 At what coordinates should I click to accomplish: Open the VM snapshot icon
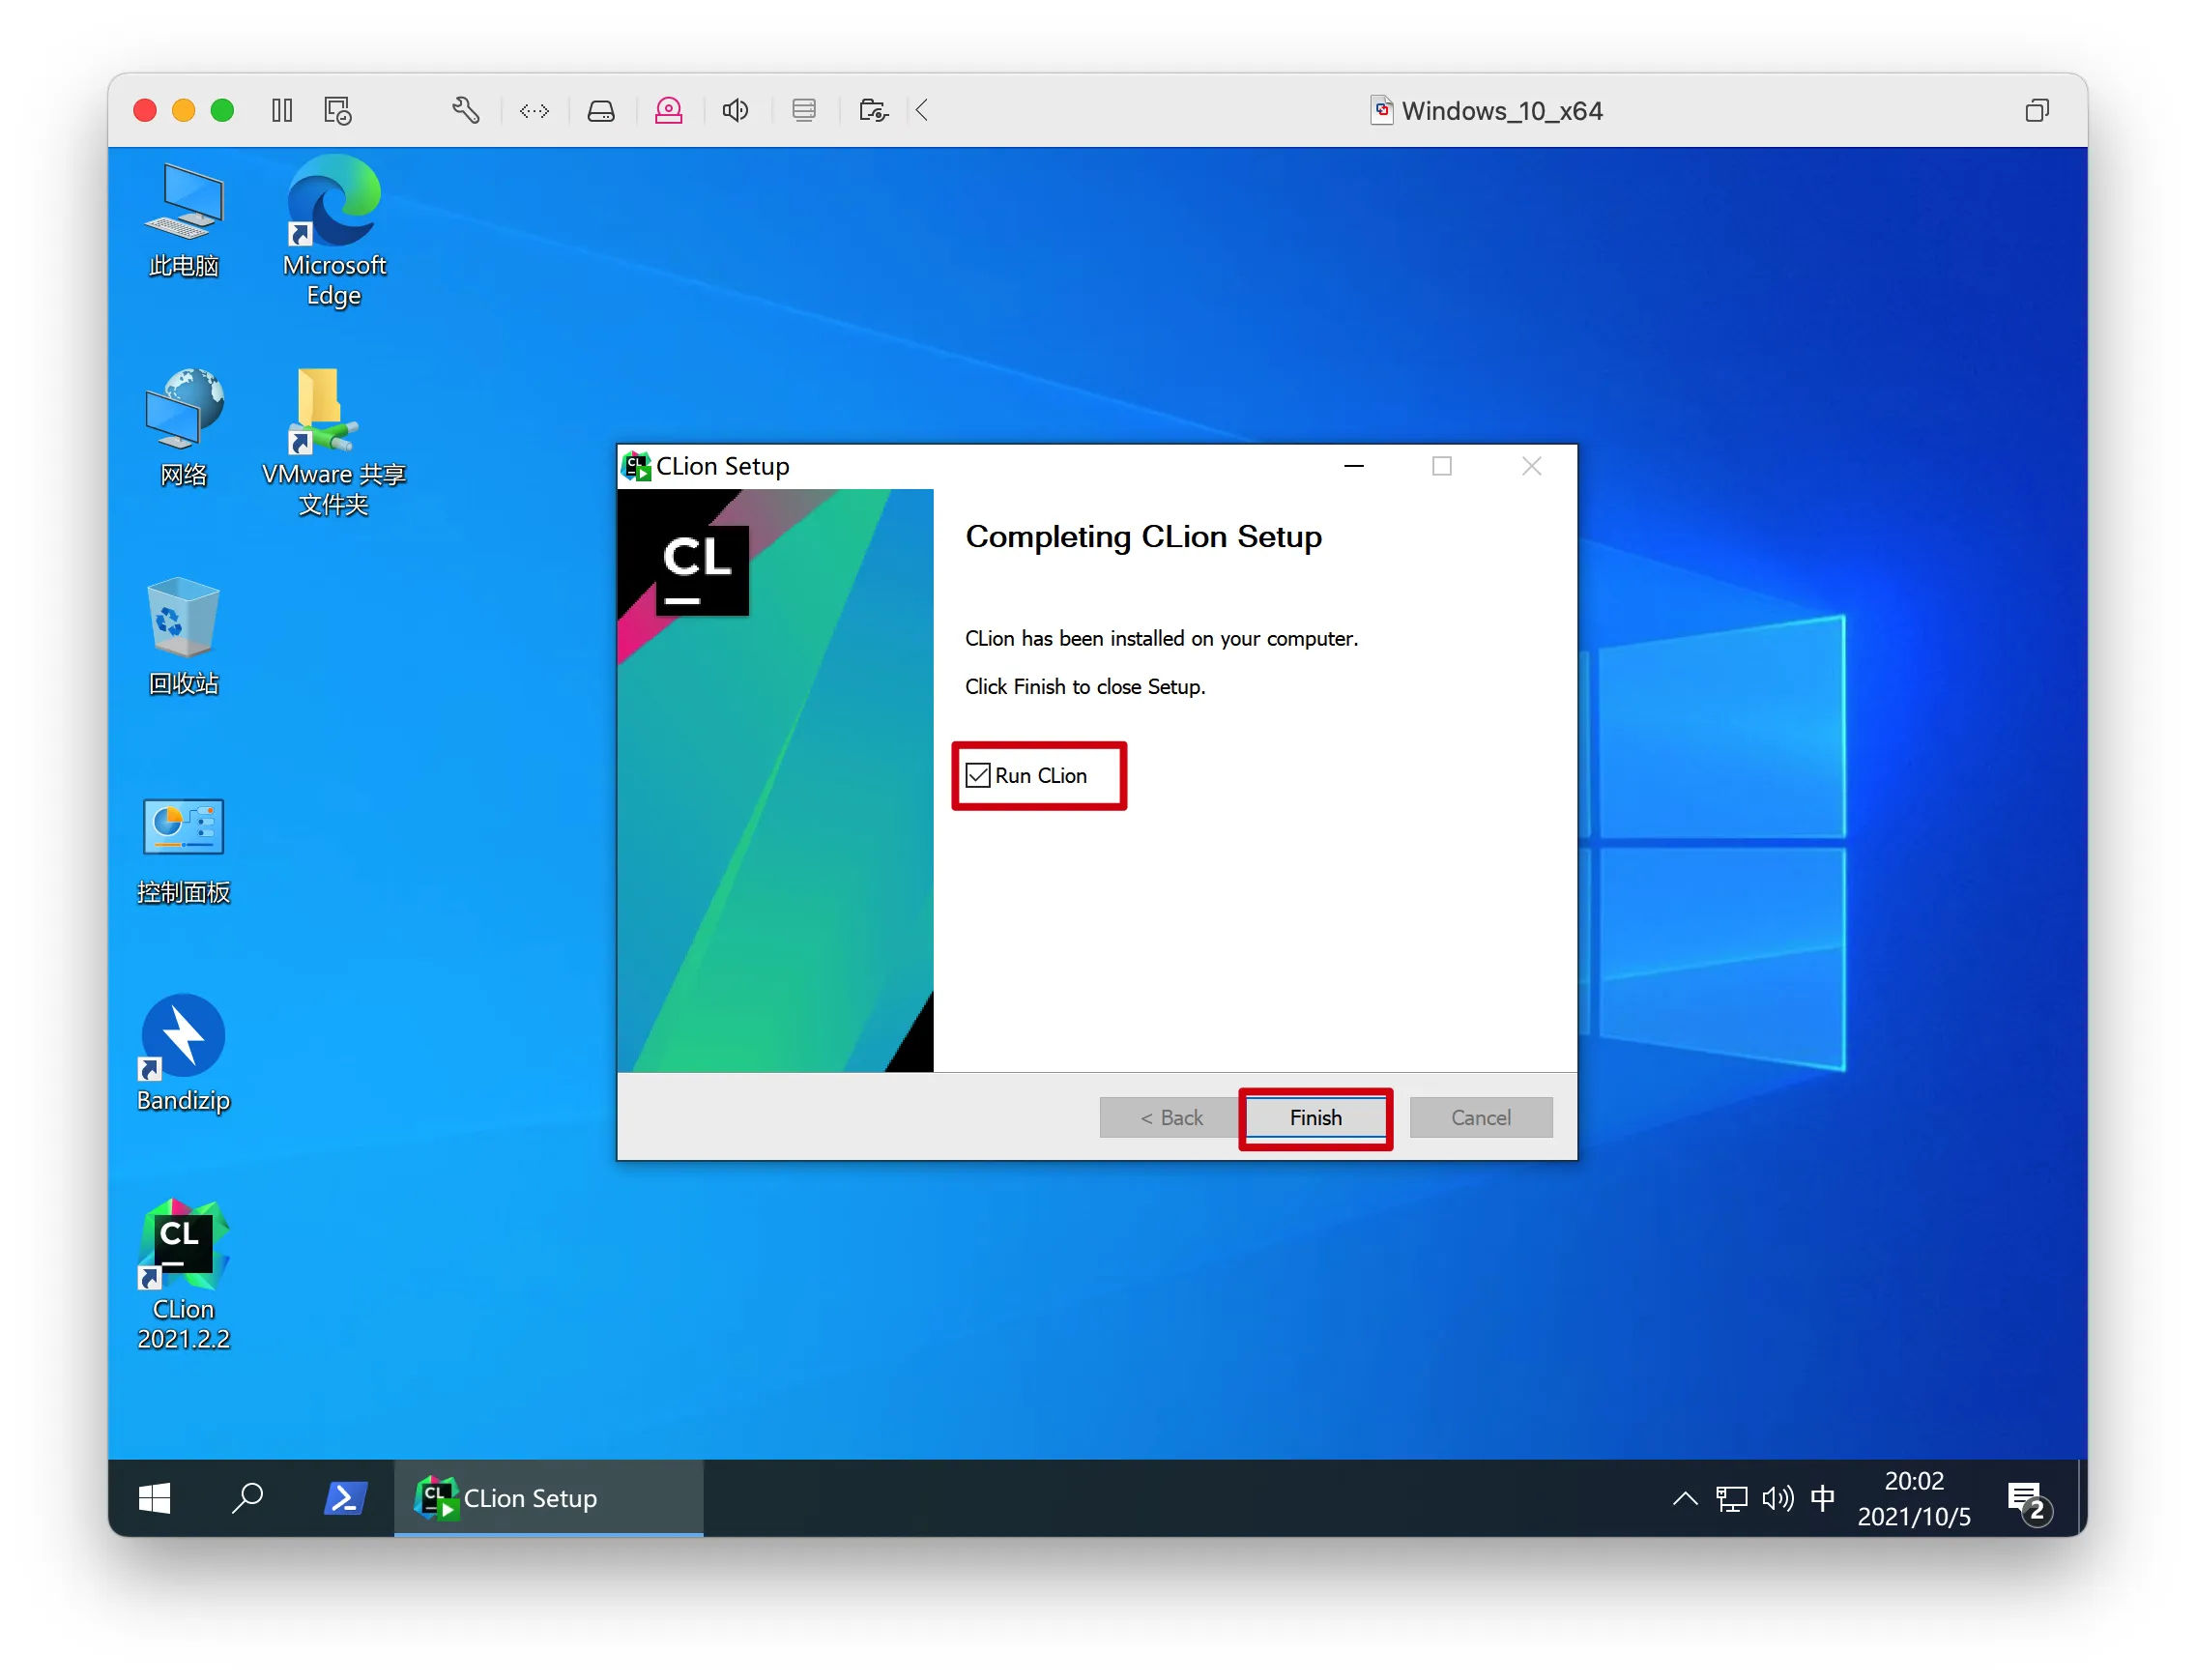[338, 110]
